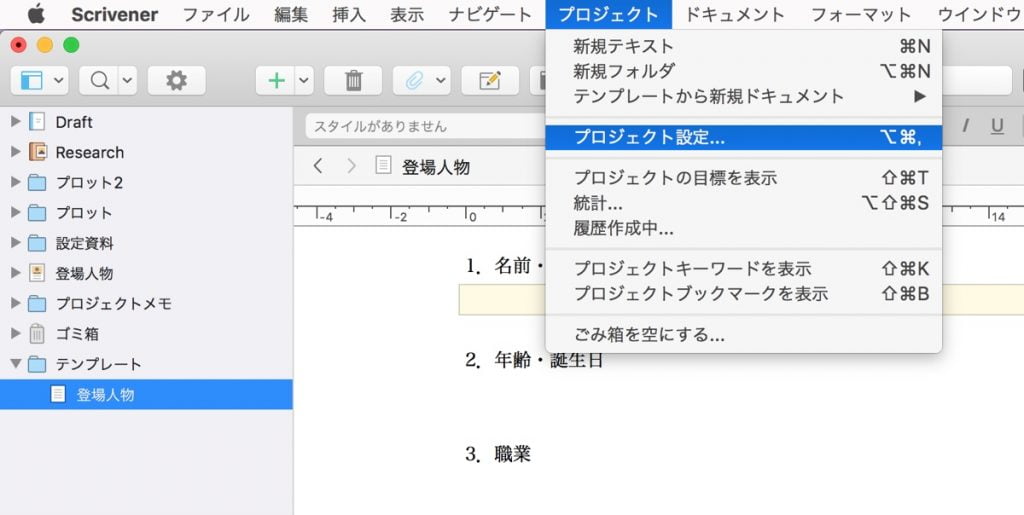Choose プロジェクトブックマークを表示
The image size is (1024, 515).
point(744,294)
